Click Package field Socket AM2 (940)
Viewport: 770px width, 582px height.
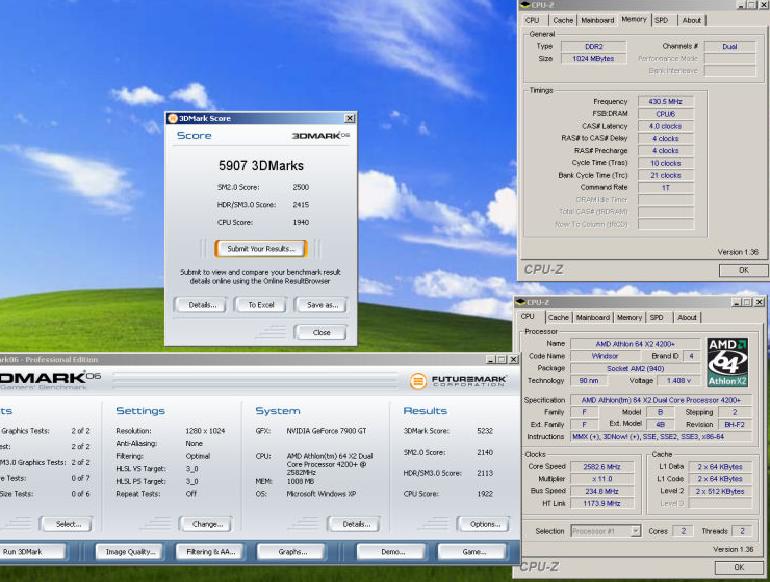[634, 368]
